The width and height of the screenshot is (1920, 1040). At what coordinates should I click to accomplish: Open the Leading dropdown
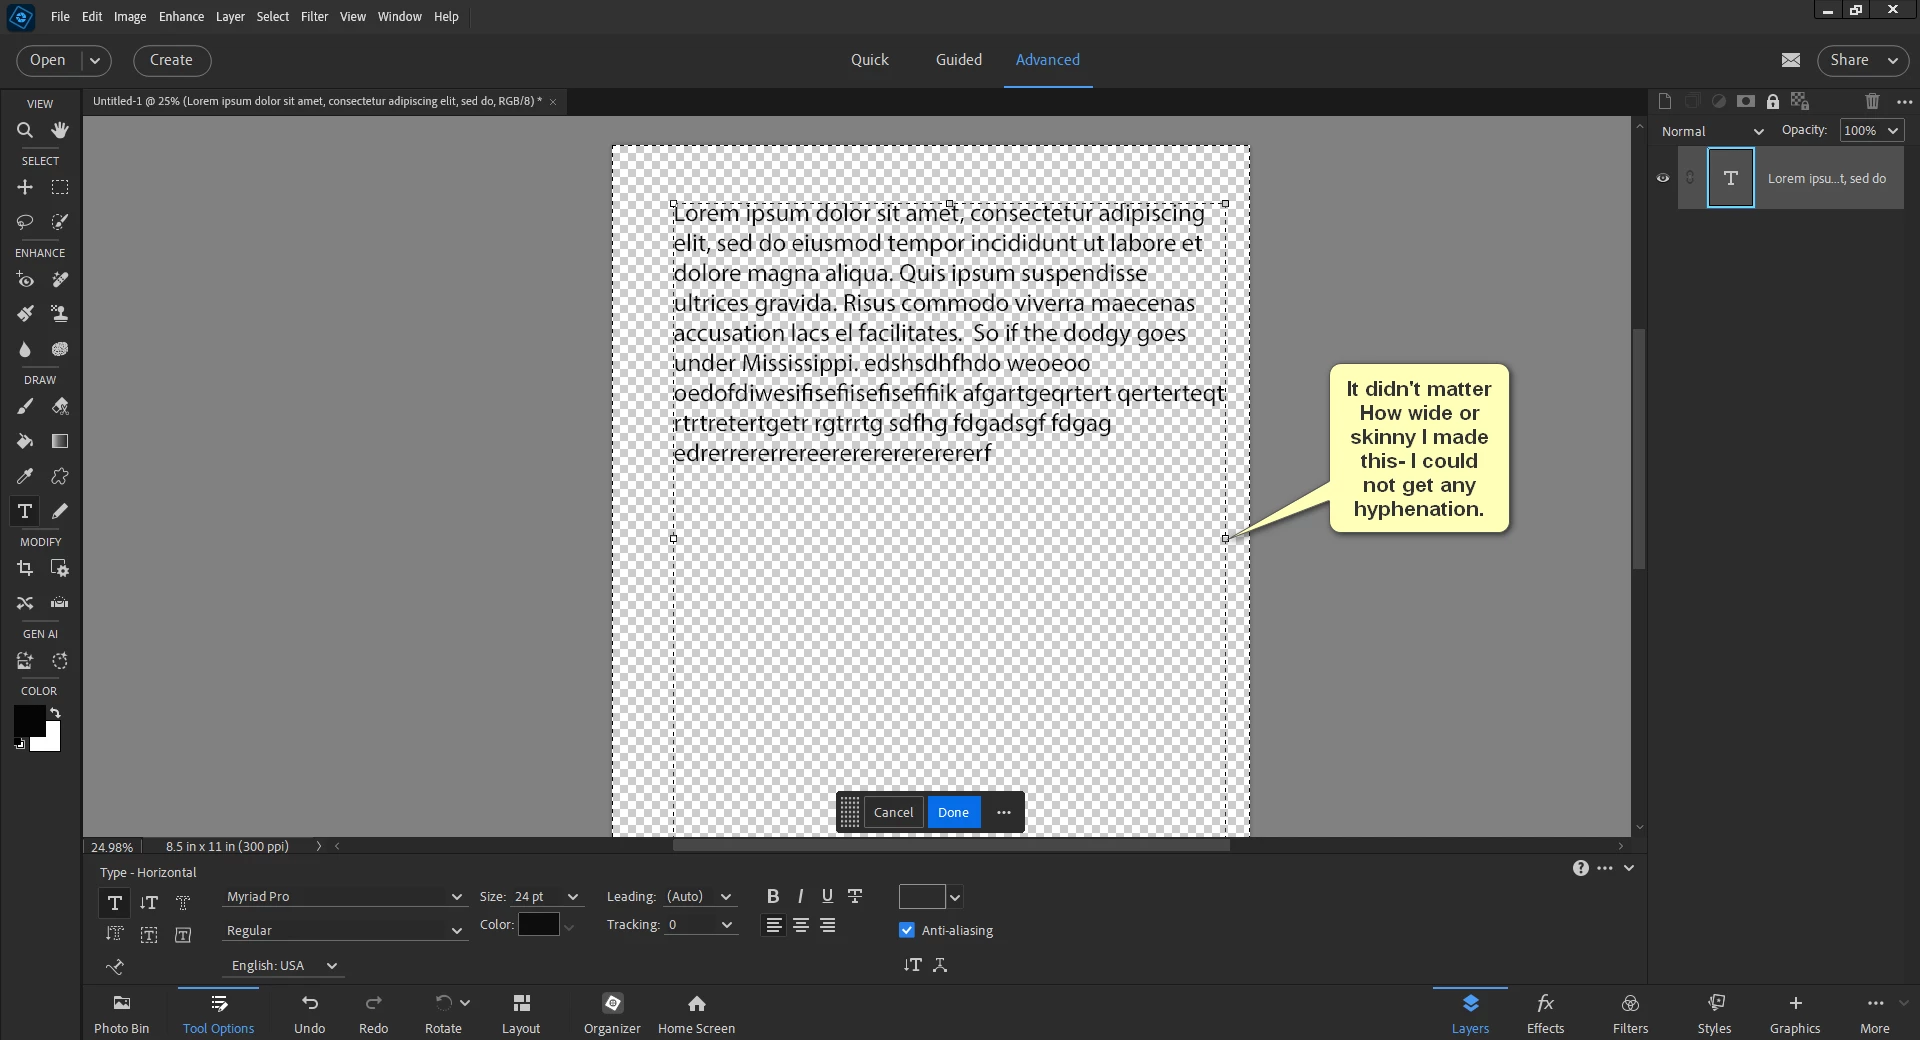click(700, 896)
